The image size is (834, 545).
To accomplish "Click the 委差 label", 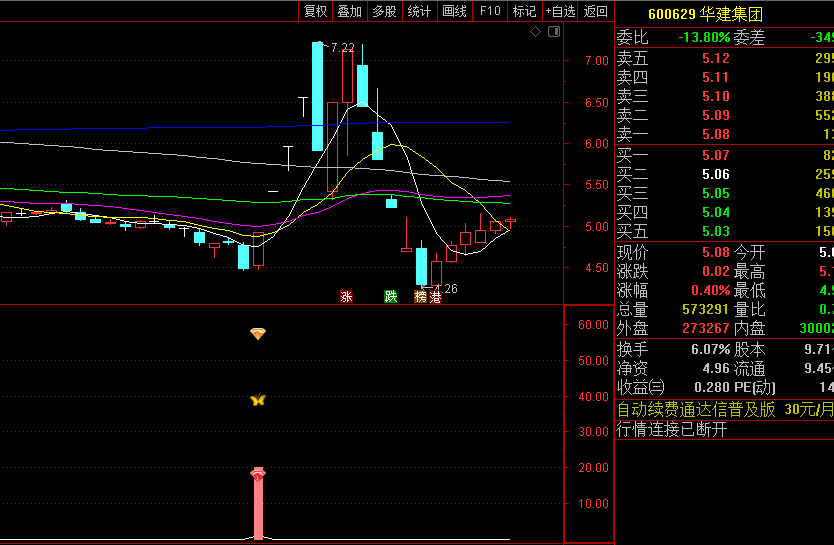I will (x=749, y=37).
